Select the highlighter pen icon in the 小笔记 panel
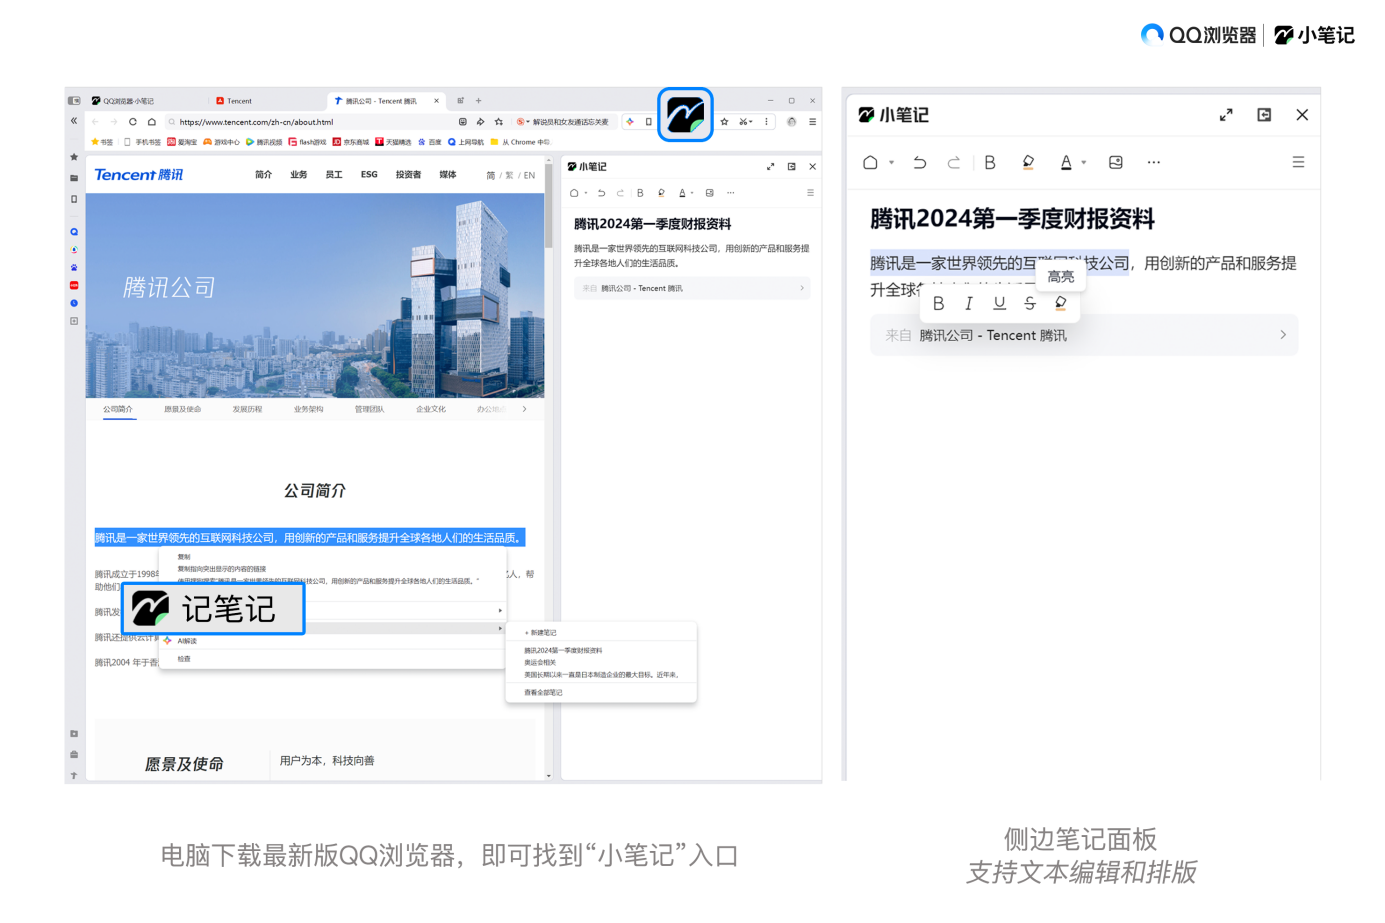Image resolution: width=1385 pixels, height=923 pixels. coord(1028,162)
